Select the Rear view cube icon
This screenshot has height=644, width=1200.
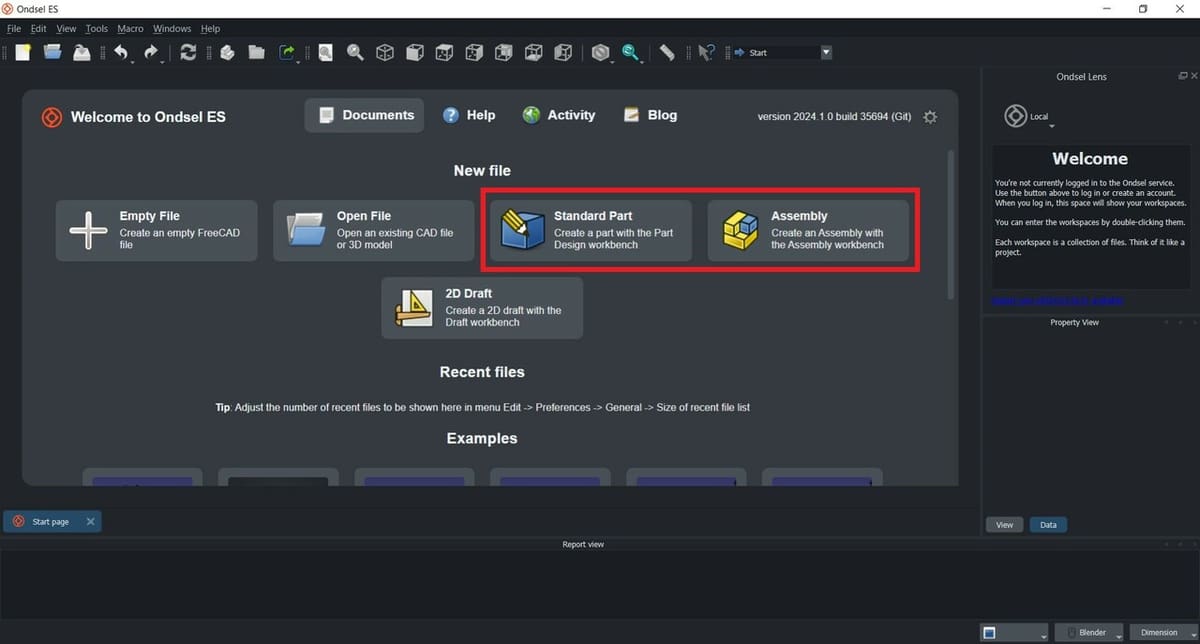coord(504,53)
